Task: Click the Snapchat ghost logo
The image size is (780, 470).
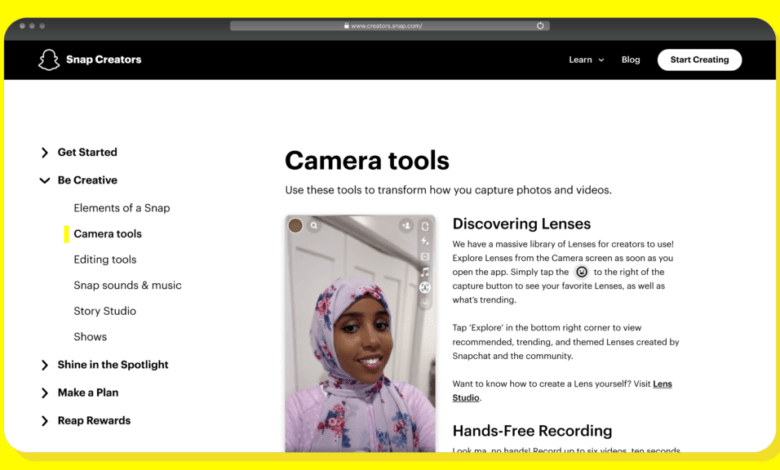Action: (x=49, y=60)
